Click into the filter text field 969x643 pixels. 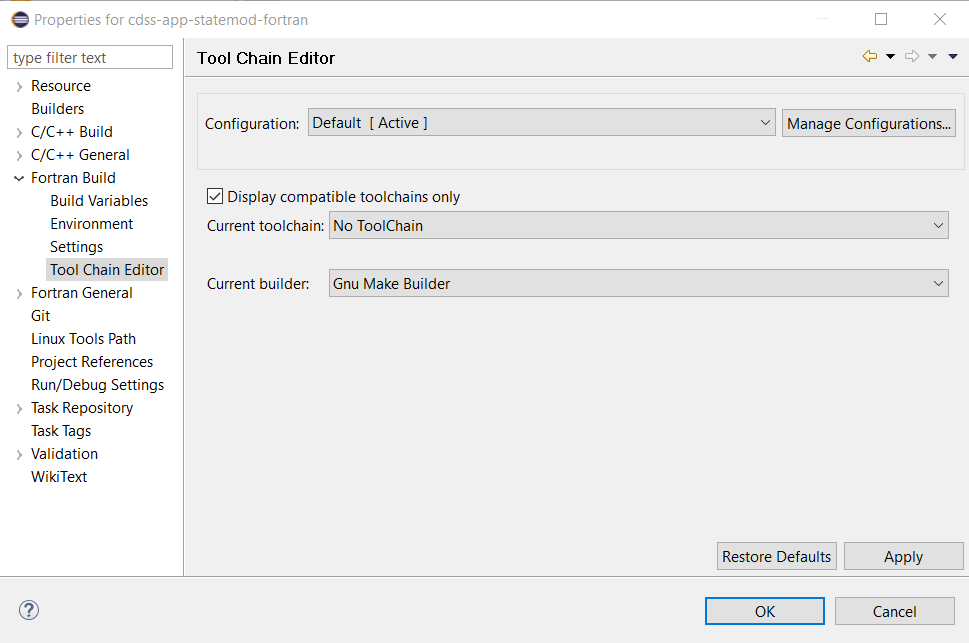coord(90,58)
